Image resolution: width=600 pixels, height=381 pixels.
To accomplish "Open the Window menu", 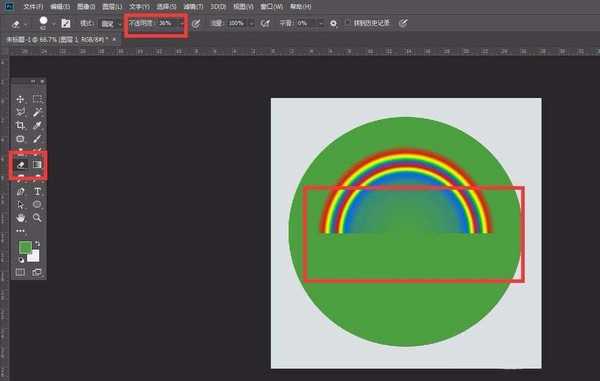I will tap(272, 7).
